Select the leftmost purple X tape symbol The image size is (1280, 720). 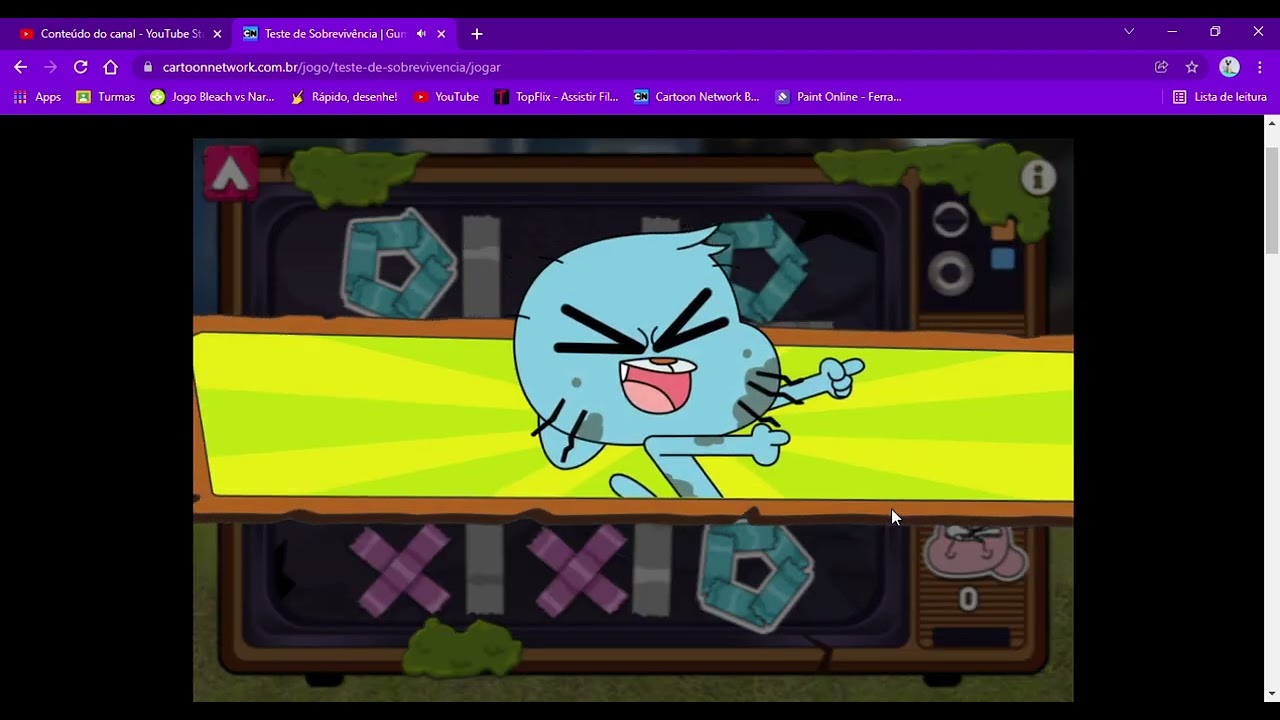[x=400, y=571]
